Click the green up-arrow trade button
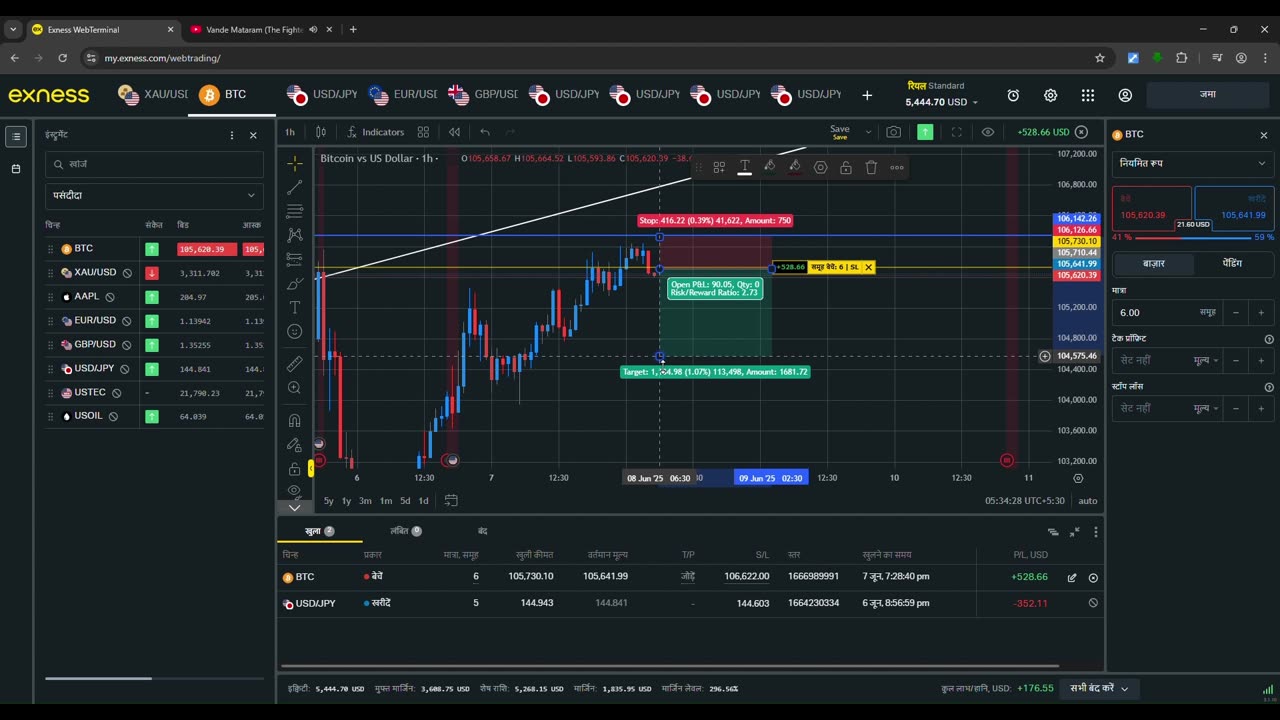Viewport: 1280px width, 720px height. click(x=925, y=132)
